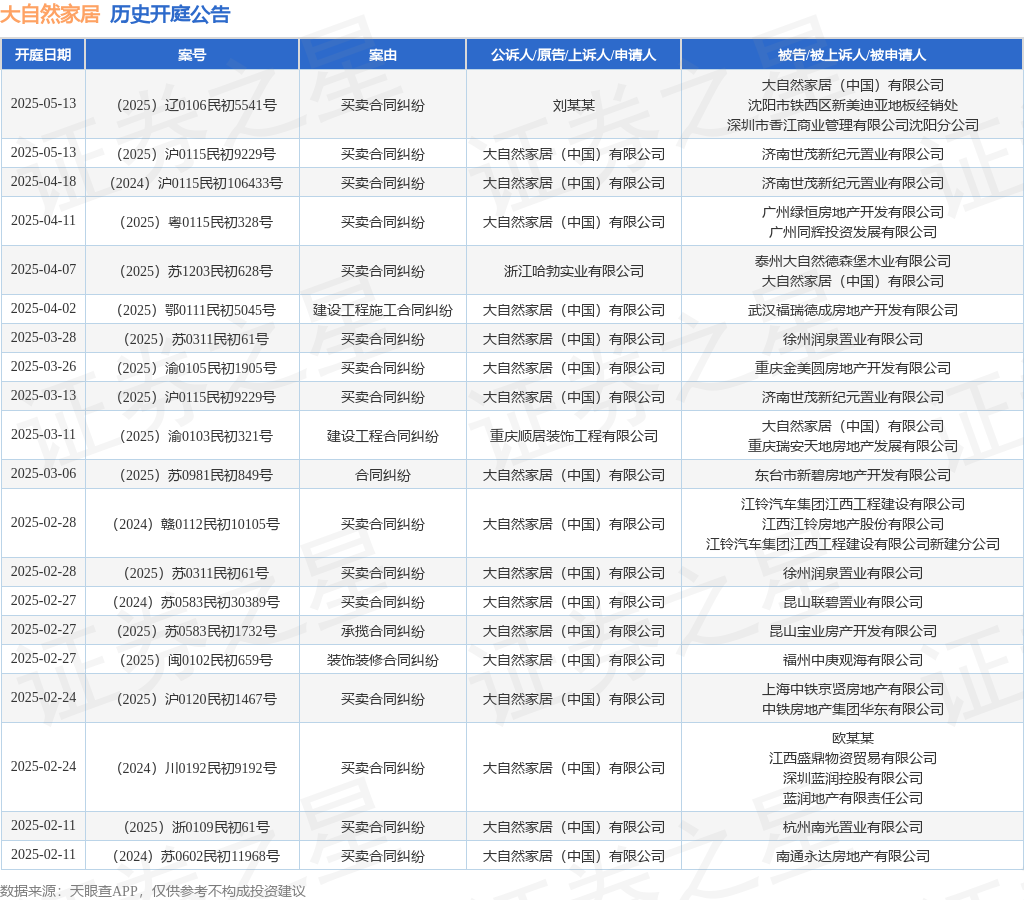The image size is (1024, 900).
Task: Click case number (2024)沪0115民初106433号
Action: pos(196,183)
